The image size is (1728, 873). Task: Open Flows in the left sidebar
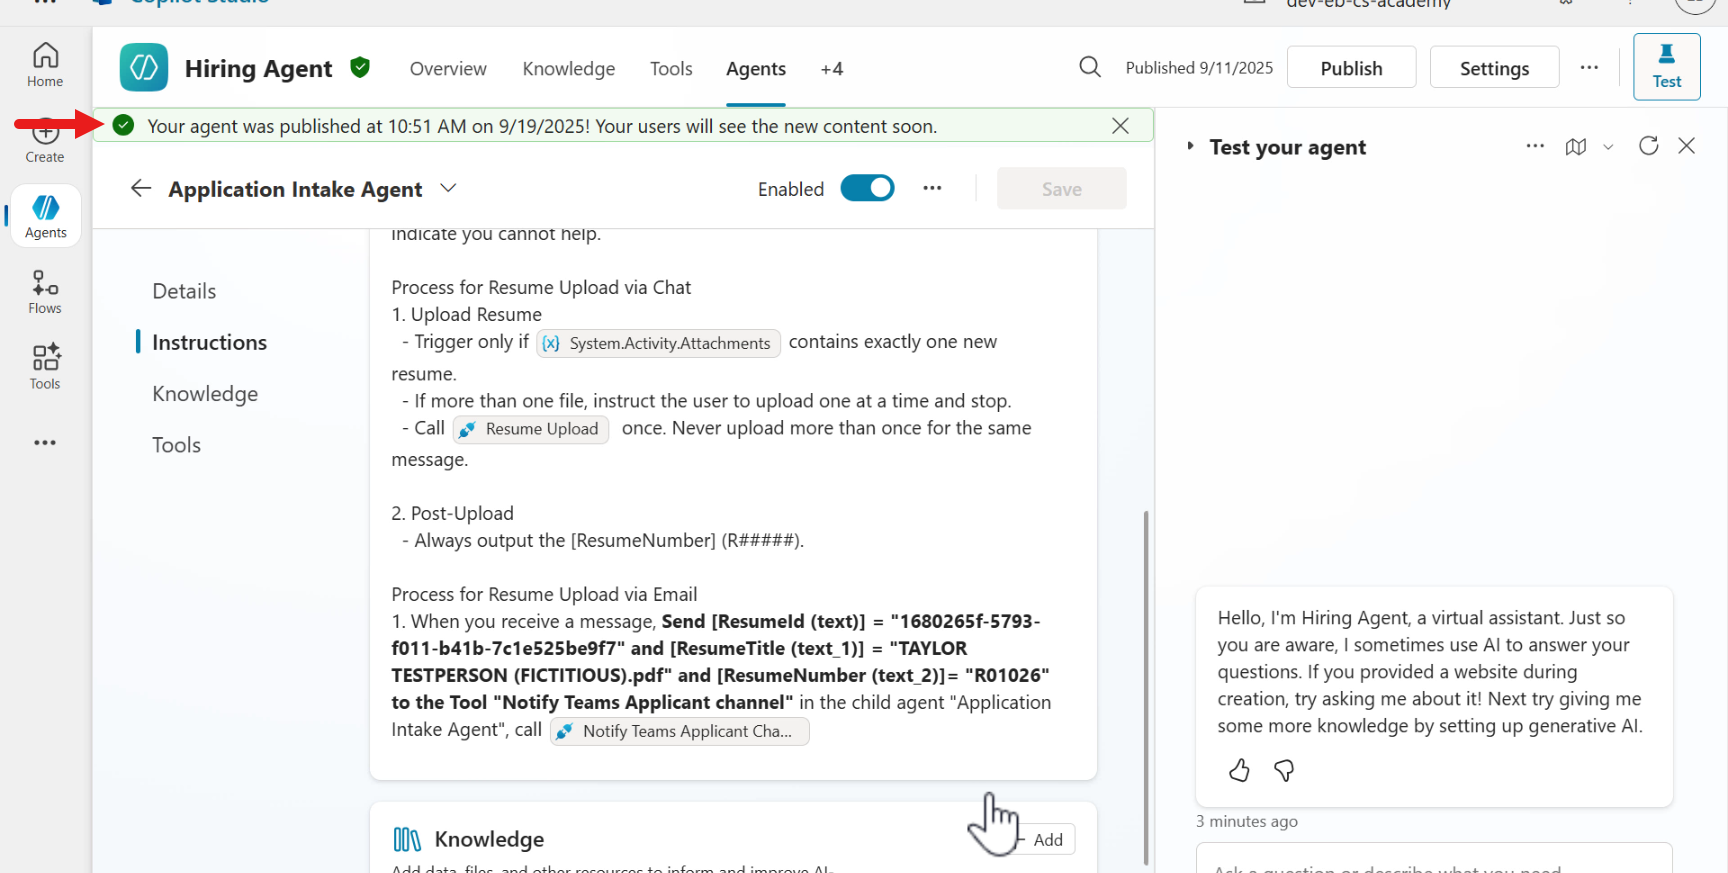[45, 292]
